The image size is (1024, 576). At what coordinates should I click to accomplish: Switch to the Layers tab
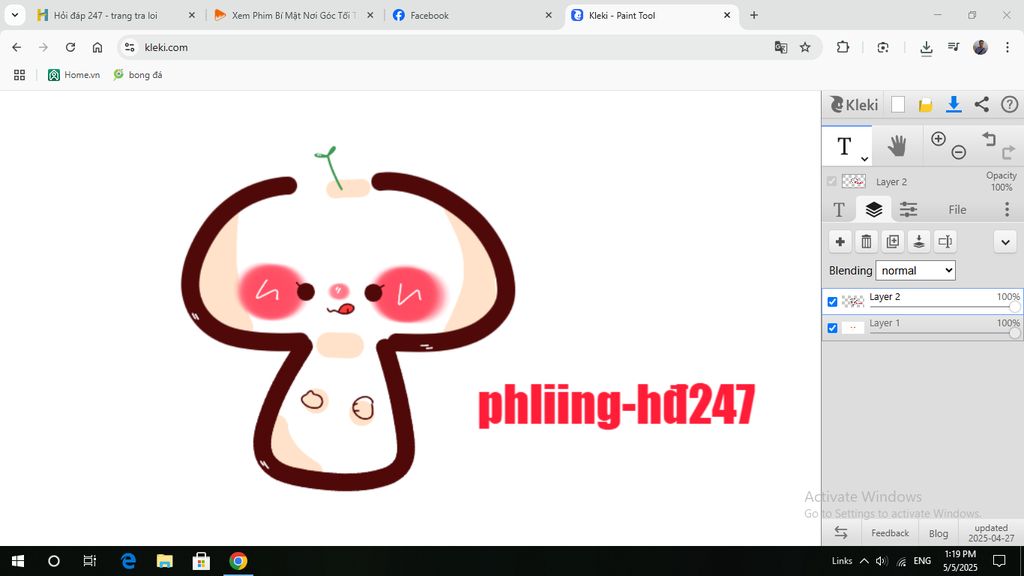(874, 210)
